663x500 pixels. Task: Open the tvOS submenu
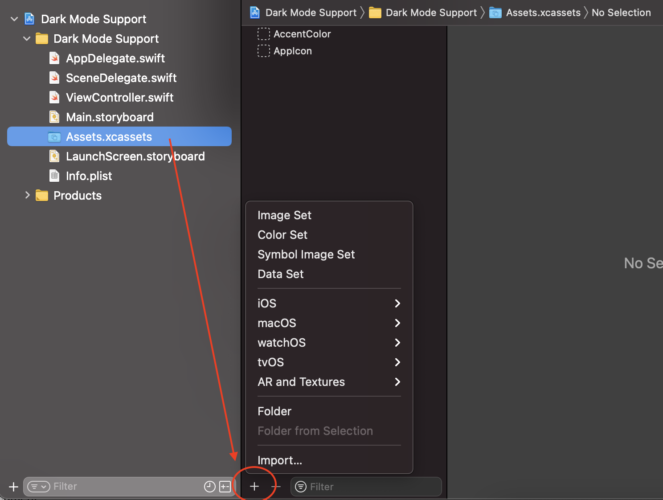click(329, 362)
